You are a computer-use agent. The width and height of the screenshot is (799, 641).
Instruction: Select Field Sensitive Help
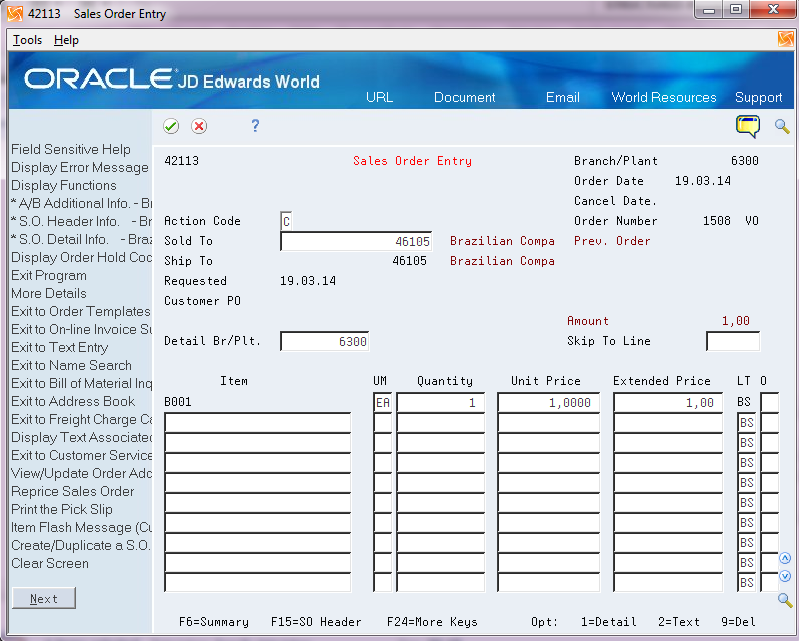click(x=71, y=149)
